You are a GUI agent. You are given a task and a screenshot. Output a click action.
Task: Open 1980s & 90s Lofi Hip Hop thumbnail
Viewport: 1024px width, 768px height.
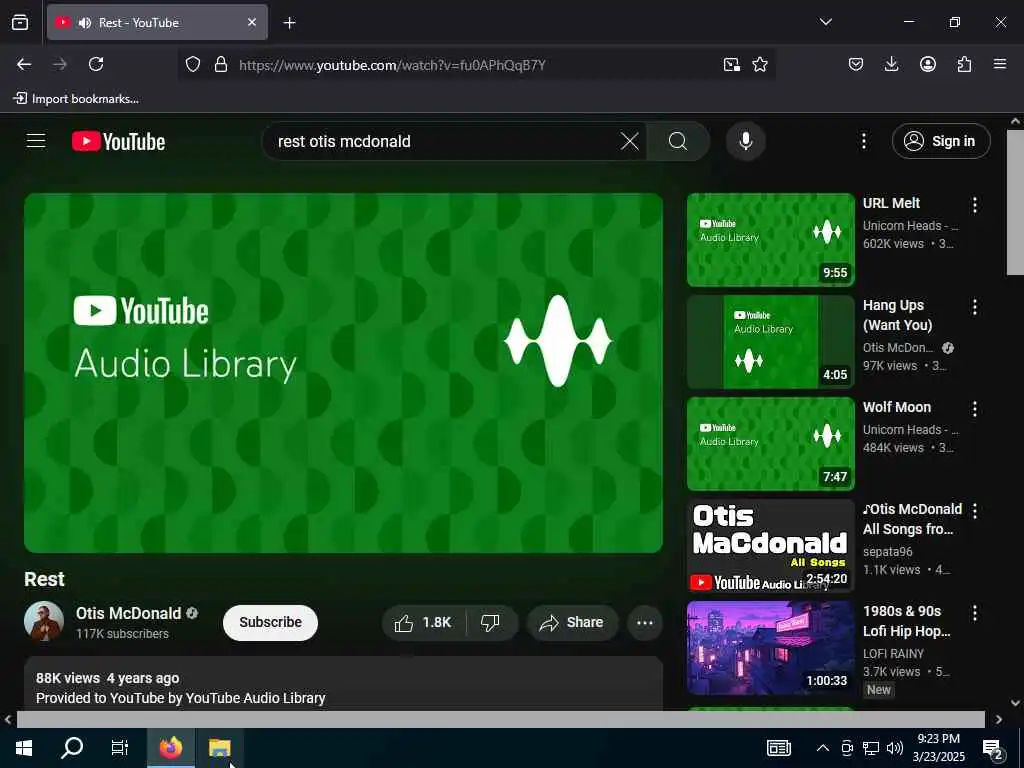tap(771, 647)
